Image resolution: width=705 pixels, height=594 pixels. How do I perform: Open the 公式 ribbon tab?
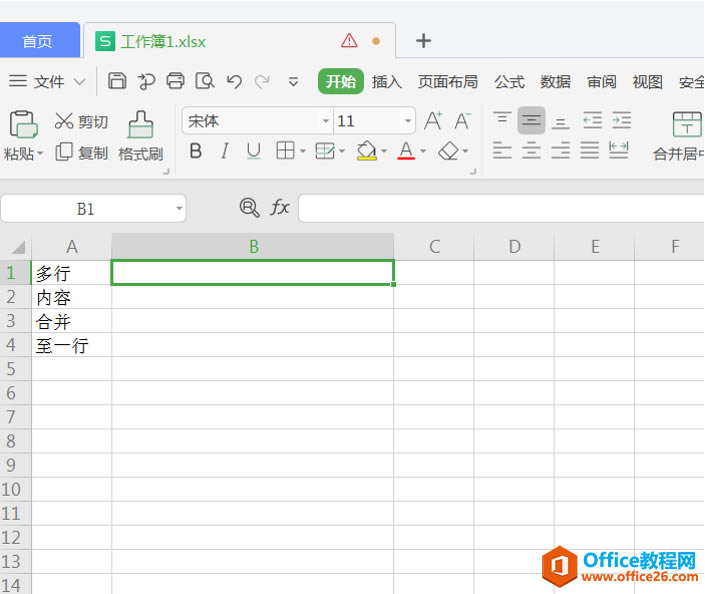[x=509, y=82]
